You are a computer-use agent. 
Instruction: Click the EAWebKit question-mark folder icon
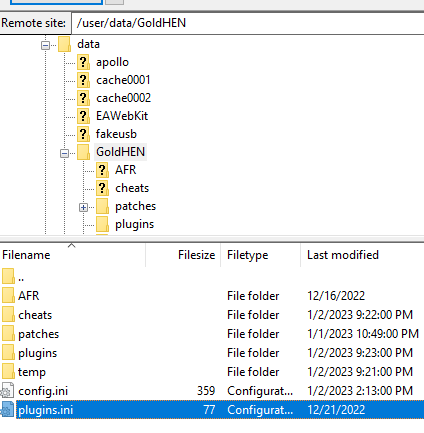pyautogui.click(x=83, y=116)
